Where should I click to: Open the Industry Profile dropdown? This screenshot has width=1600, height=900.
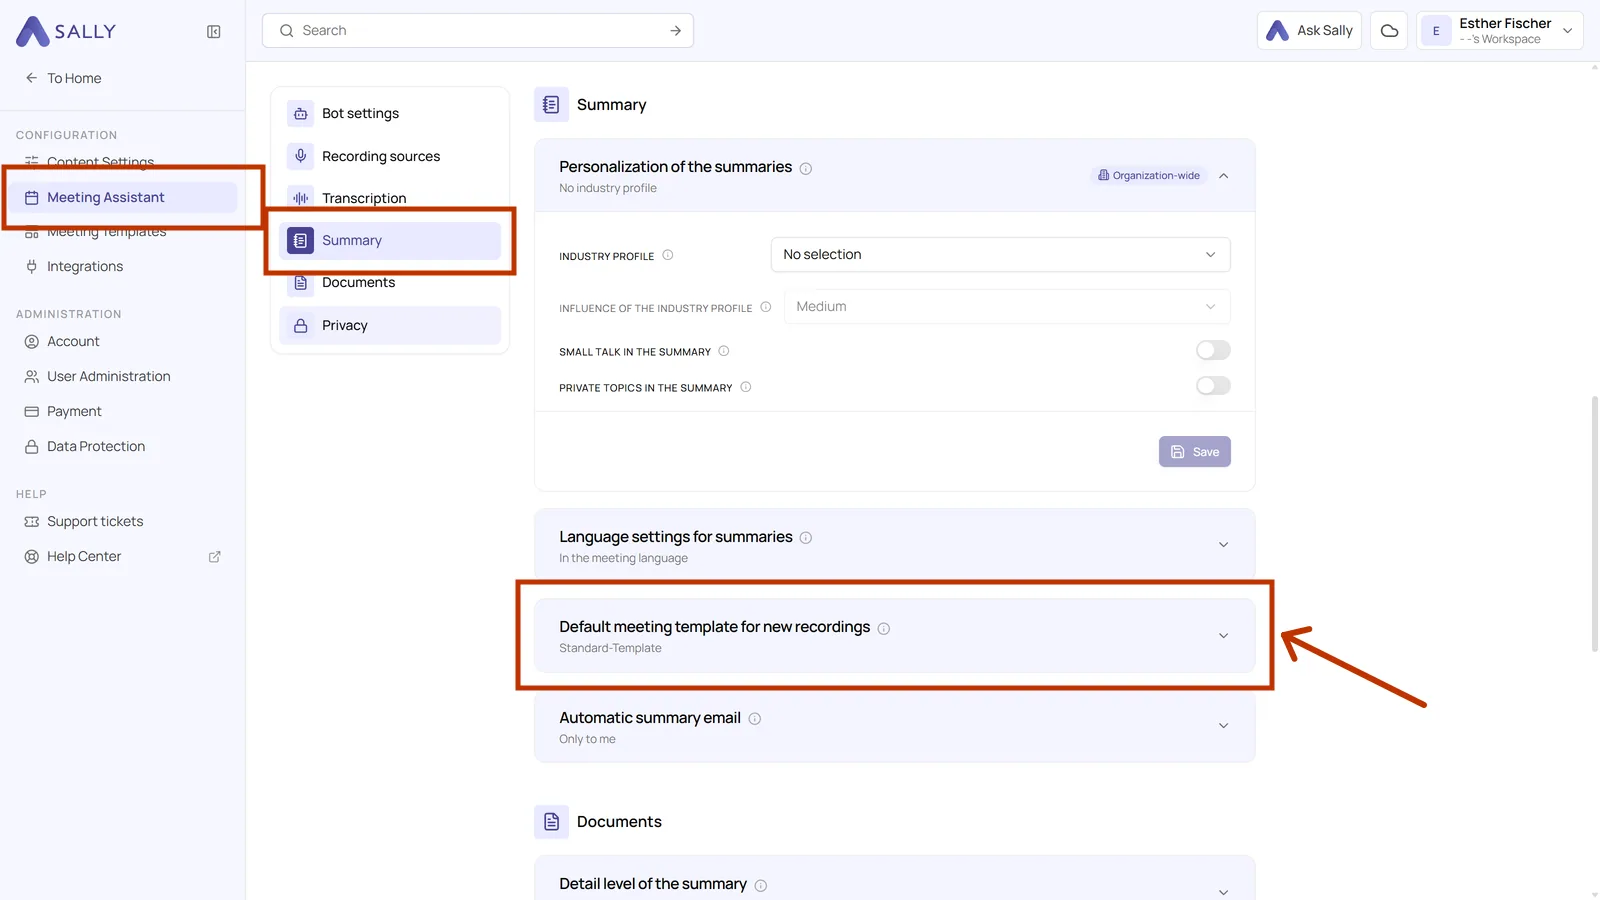(x=1000, y=255)
